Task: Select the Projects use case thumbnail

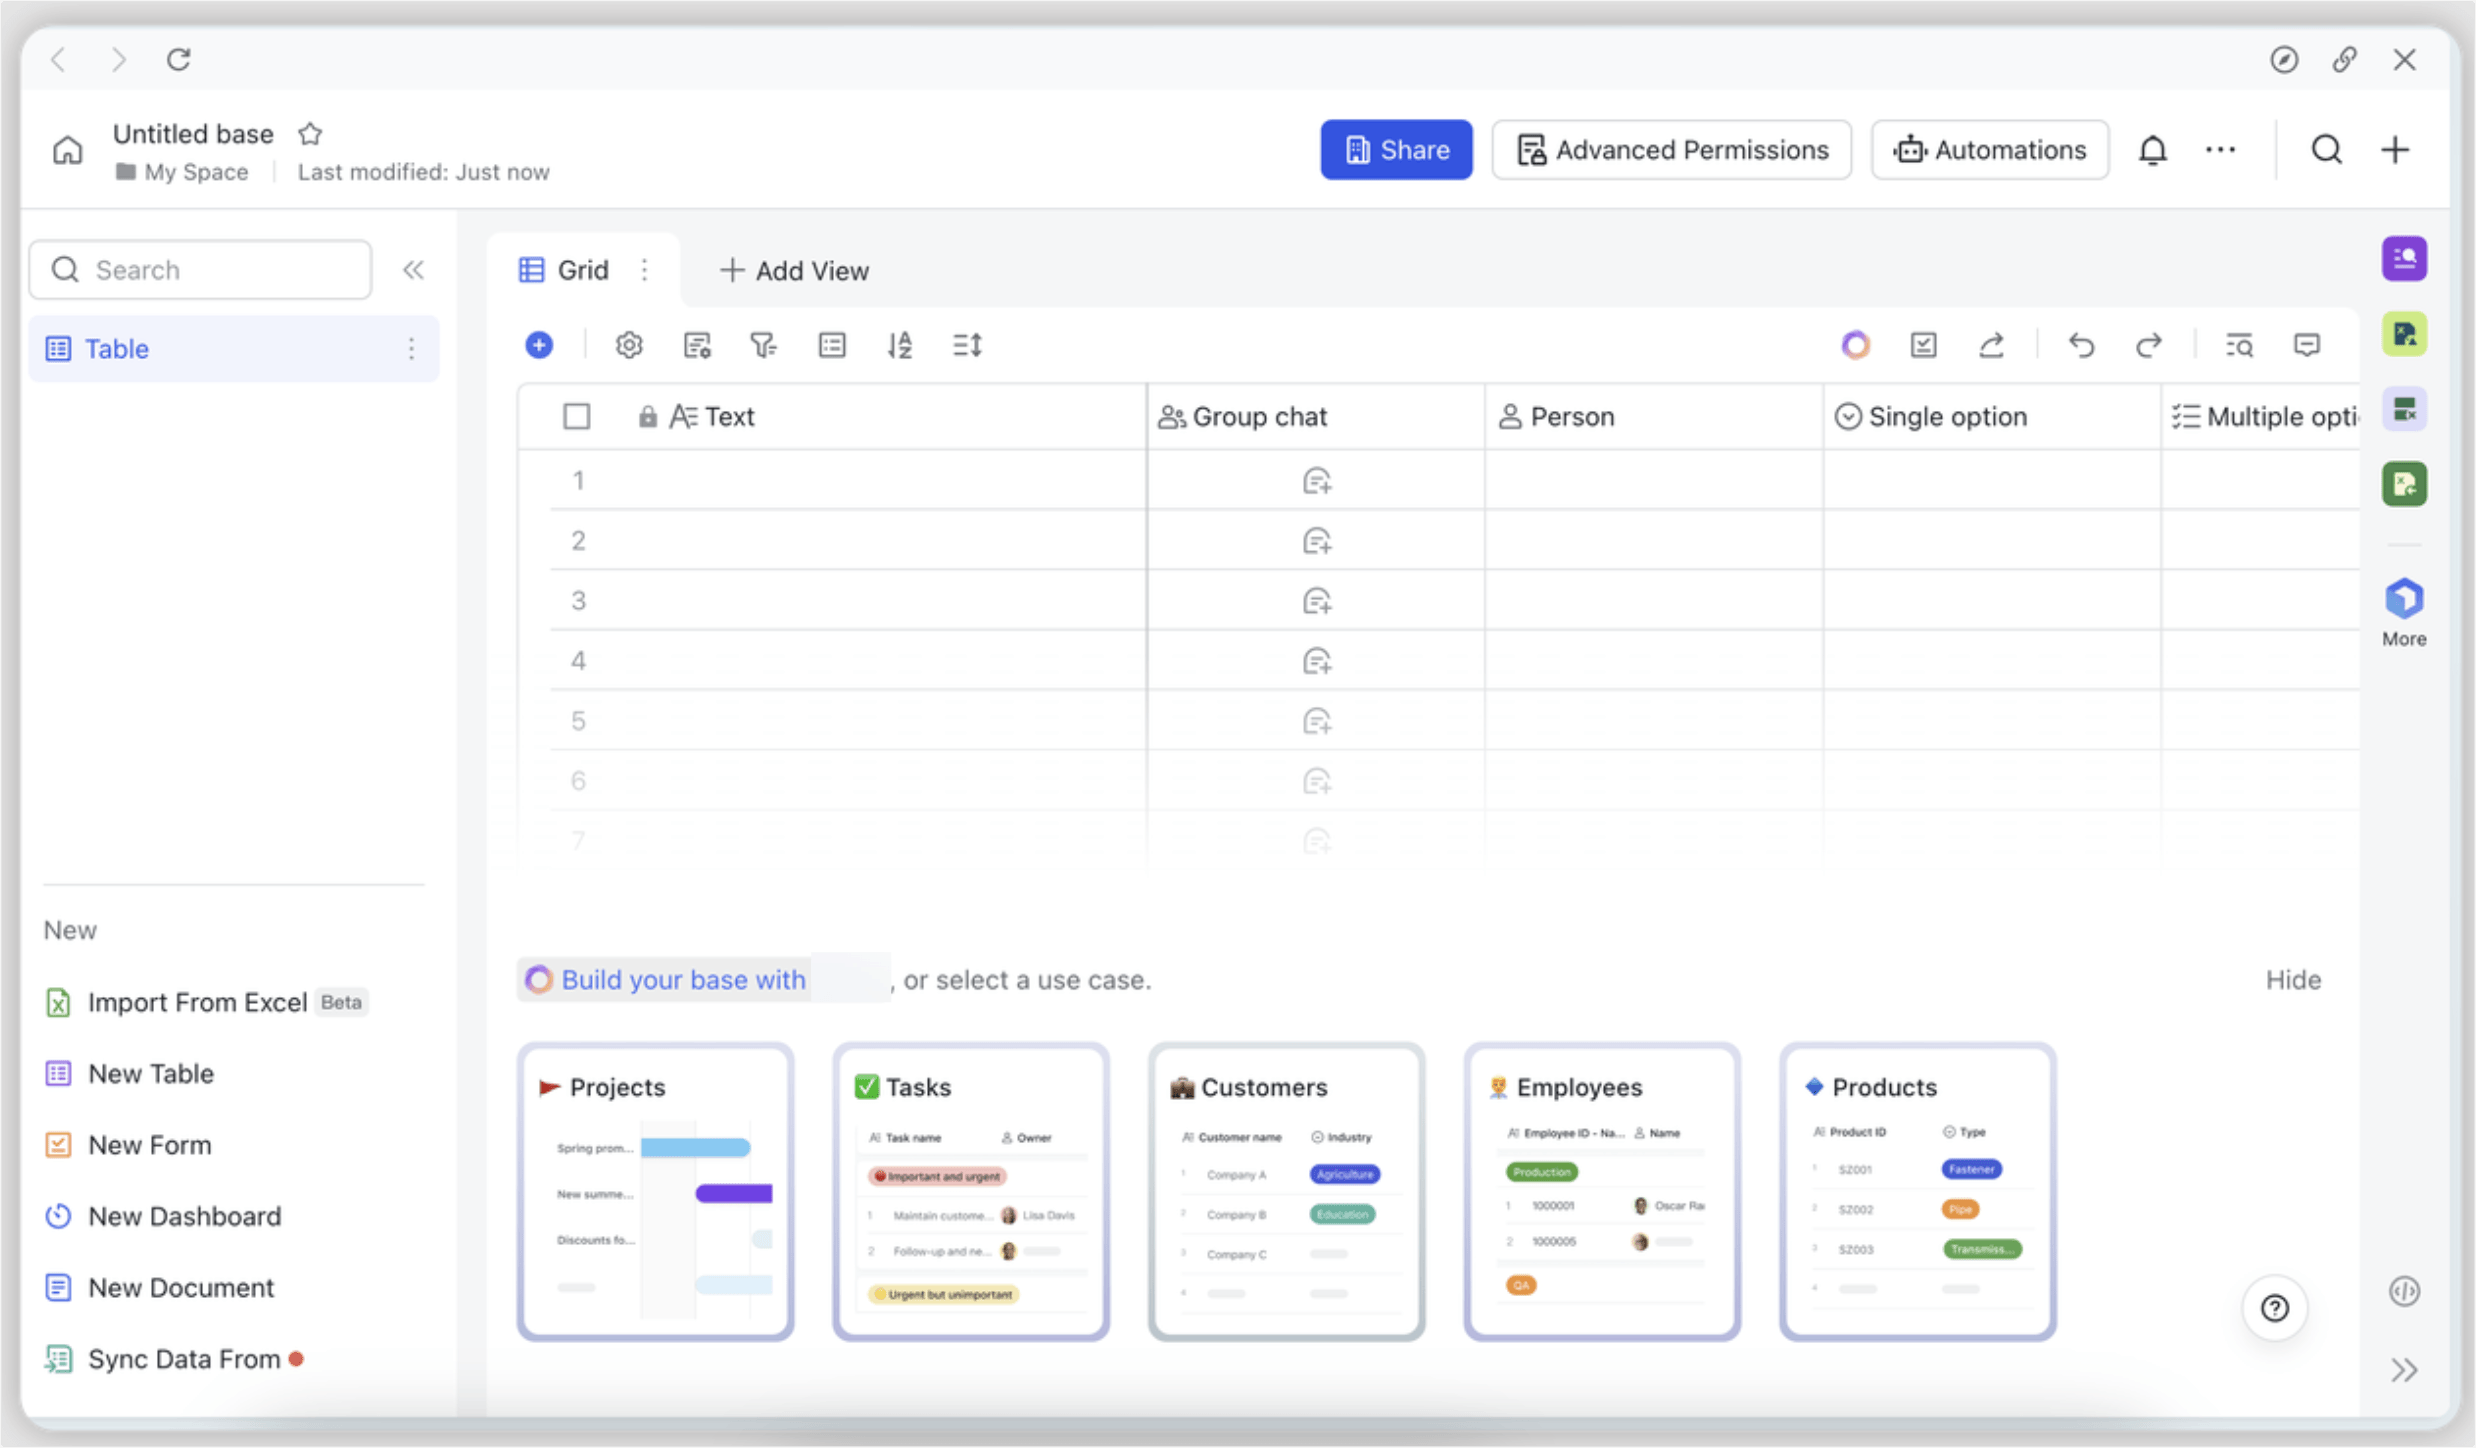Action: (655, 1192)
